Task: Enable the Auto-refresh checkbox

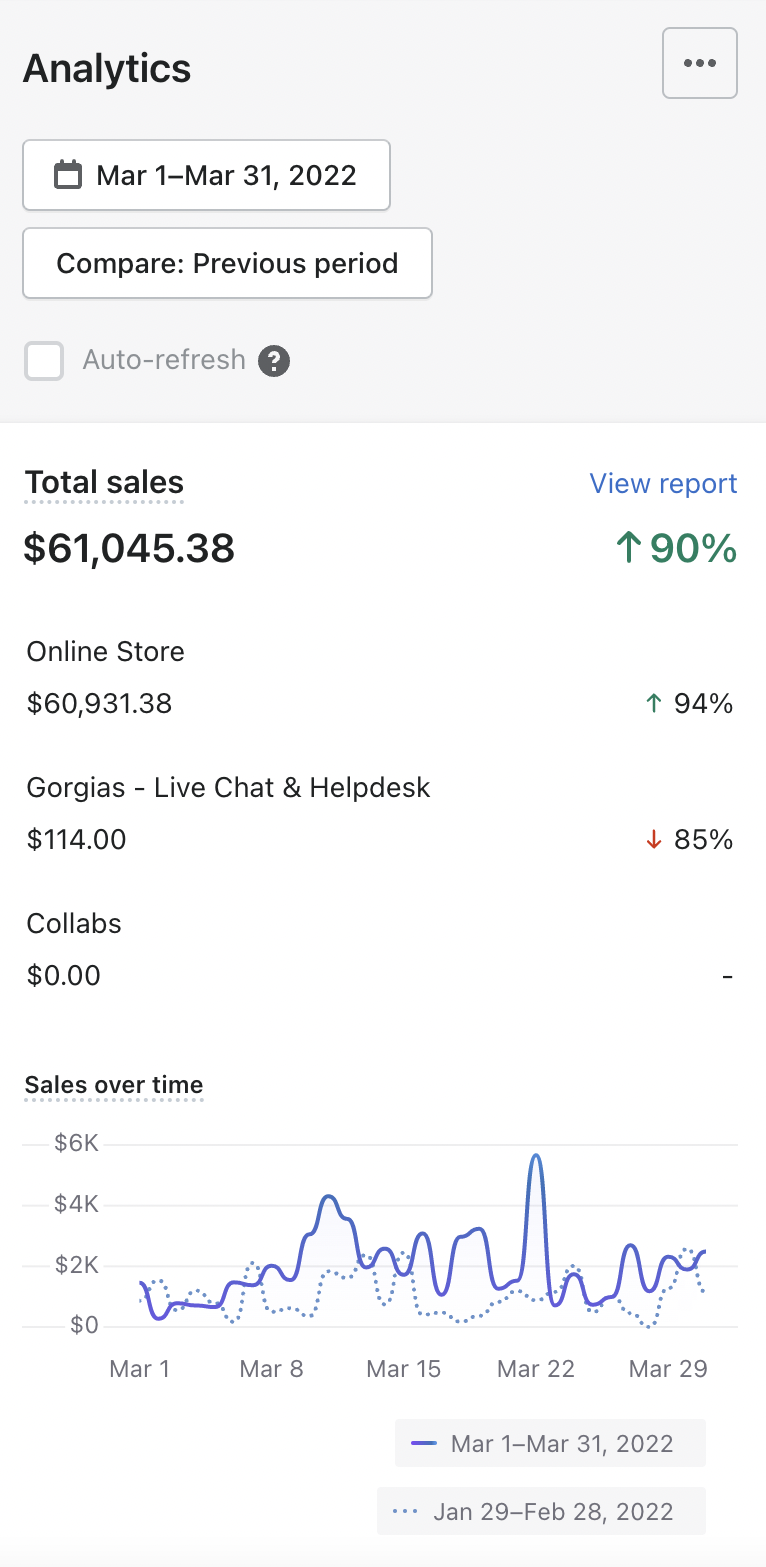Action: point(44,360)
